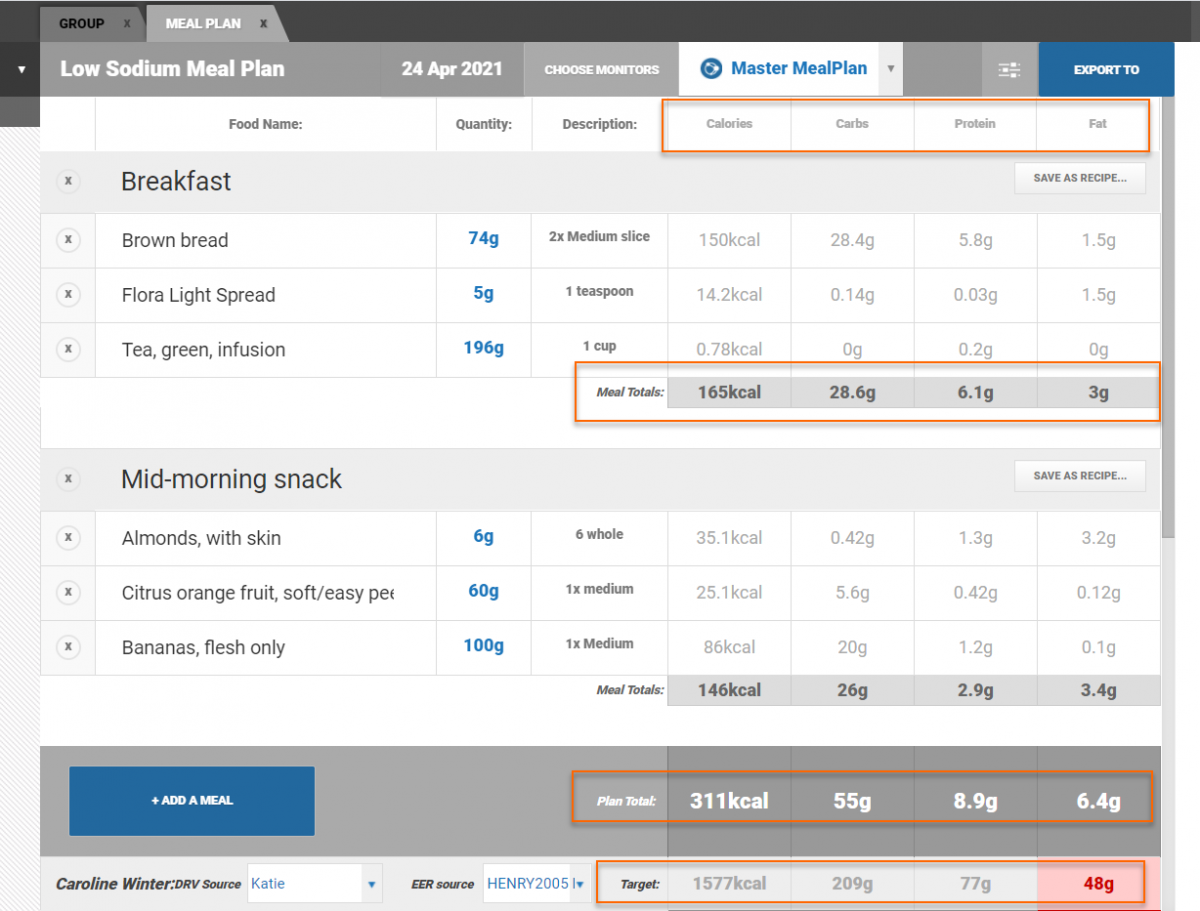Close the MEAL PLAN tab

coord(263,23)
